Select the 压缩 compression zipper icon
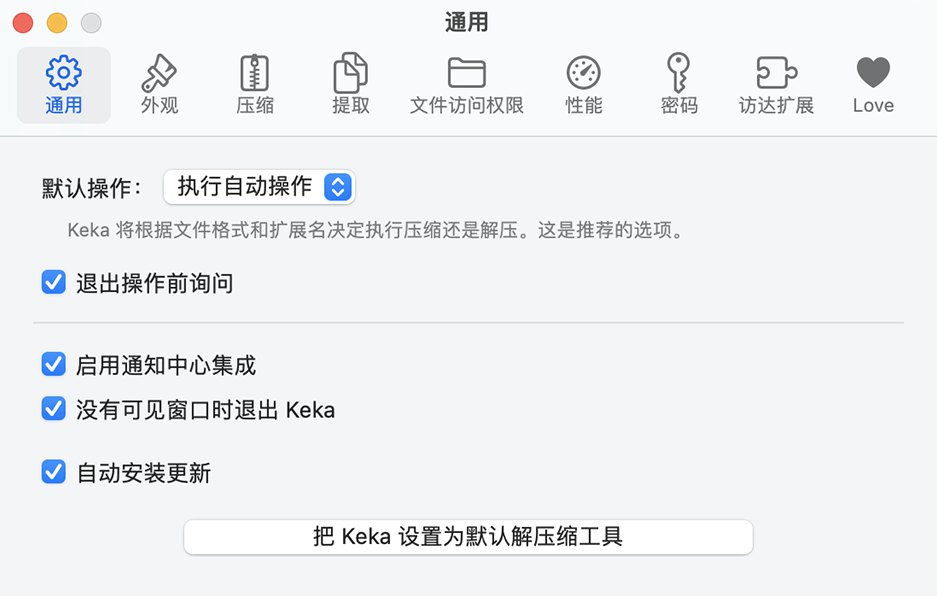 pos(255,73)
